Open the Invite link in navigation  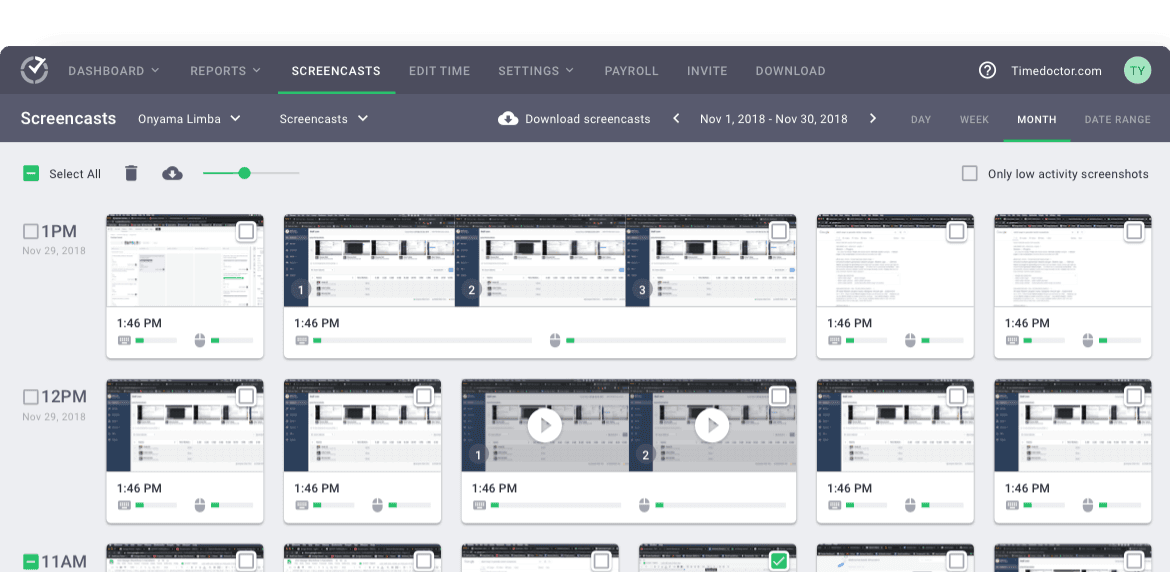click(707, 71)
